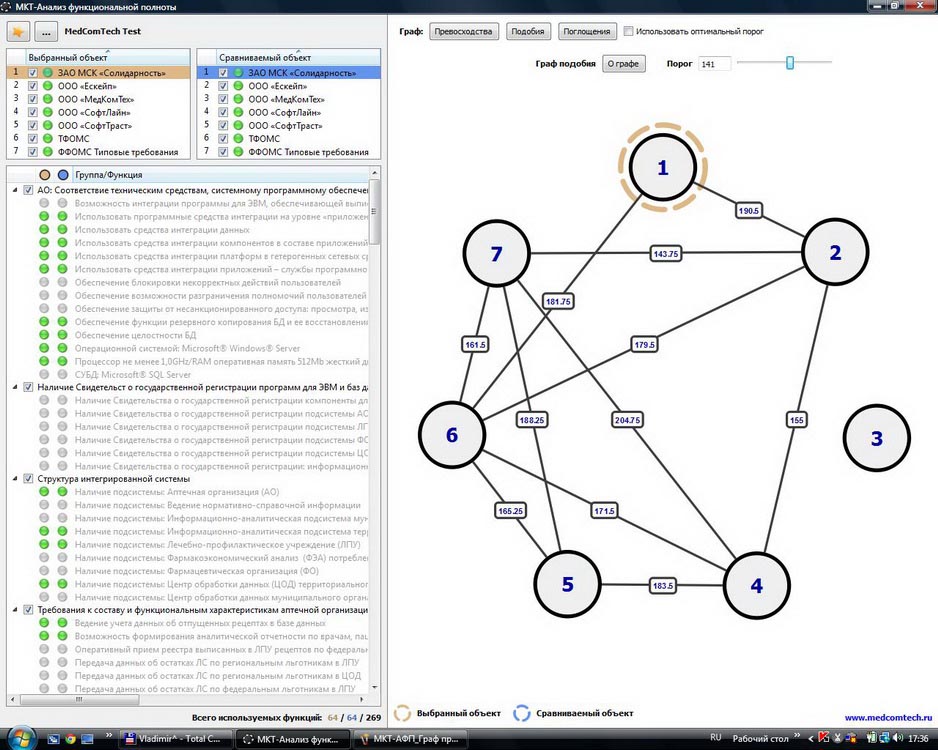The height and width of the screenshot is (750, 938).
Task: Collapse the Требования к составу group
Action: tap(15, 610)
